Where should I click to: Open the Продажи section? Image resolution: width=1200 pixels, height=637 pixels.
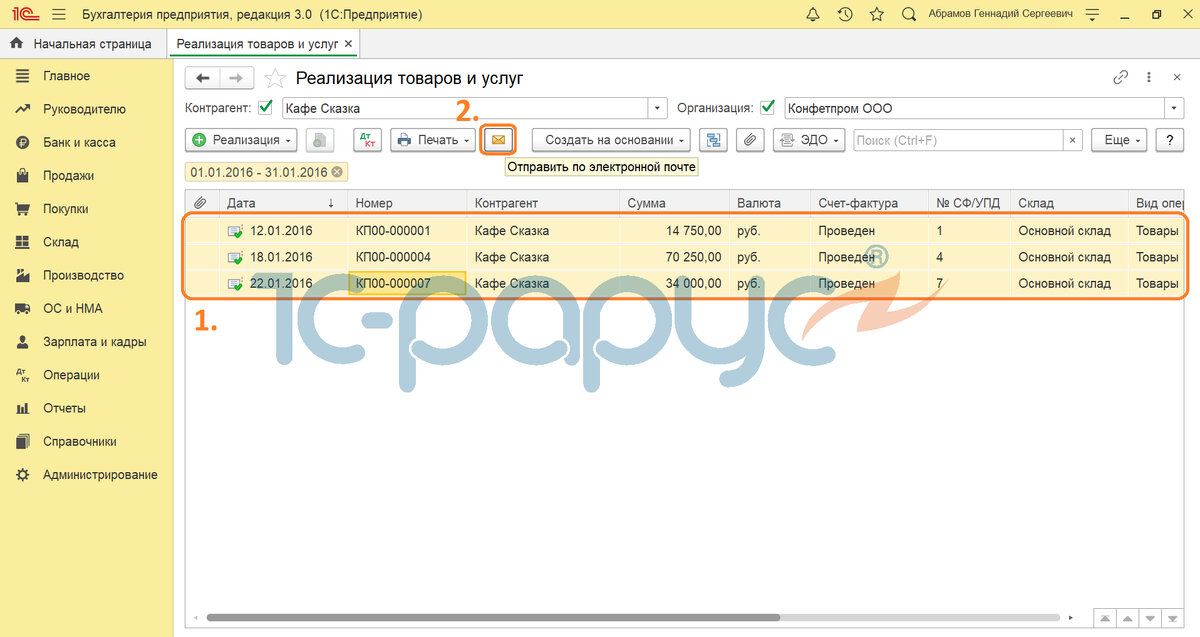(68, 175)
